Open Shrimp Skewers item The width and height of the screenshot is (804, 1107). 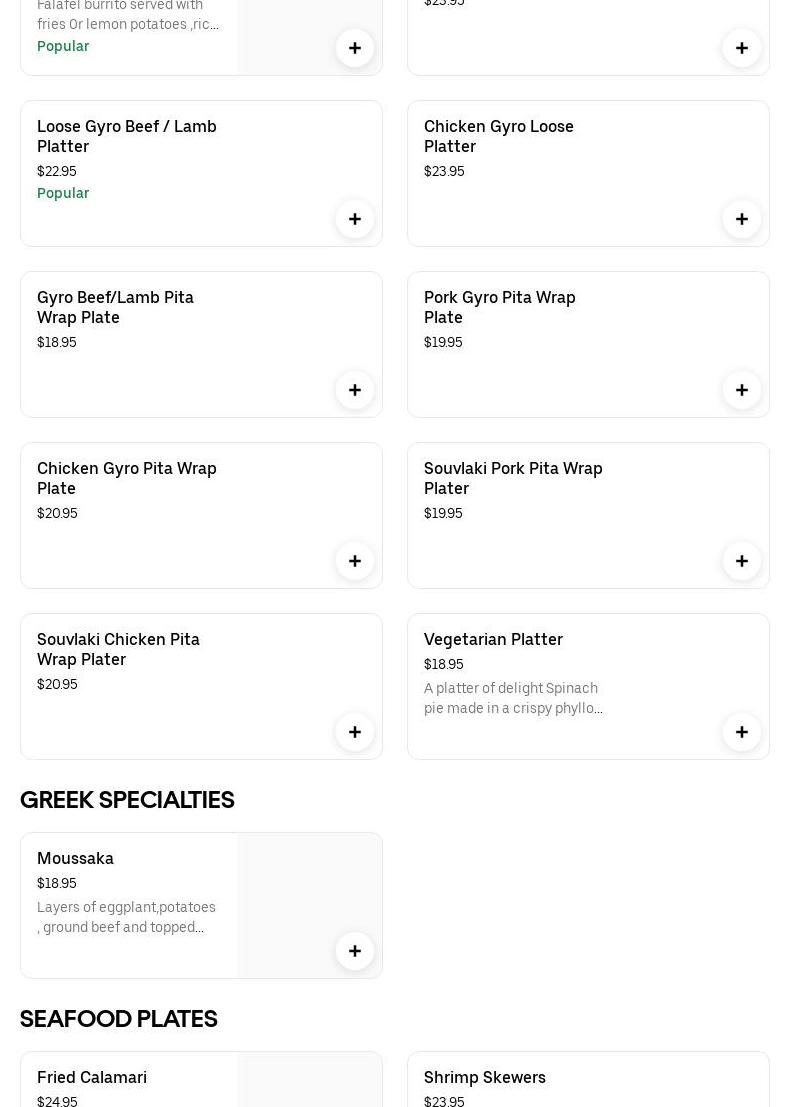point(485,1077)
